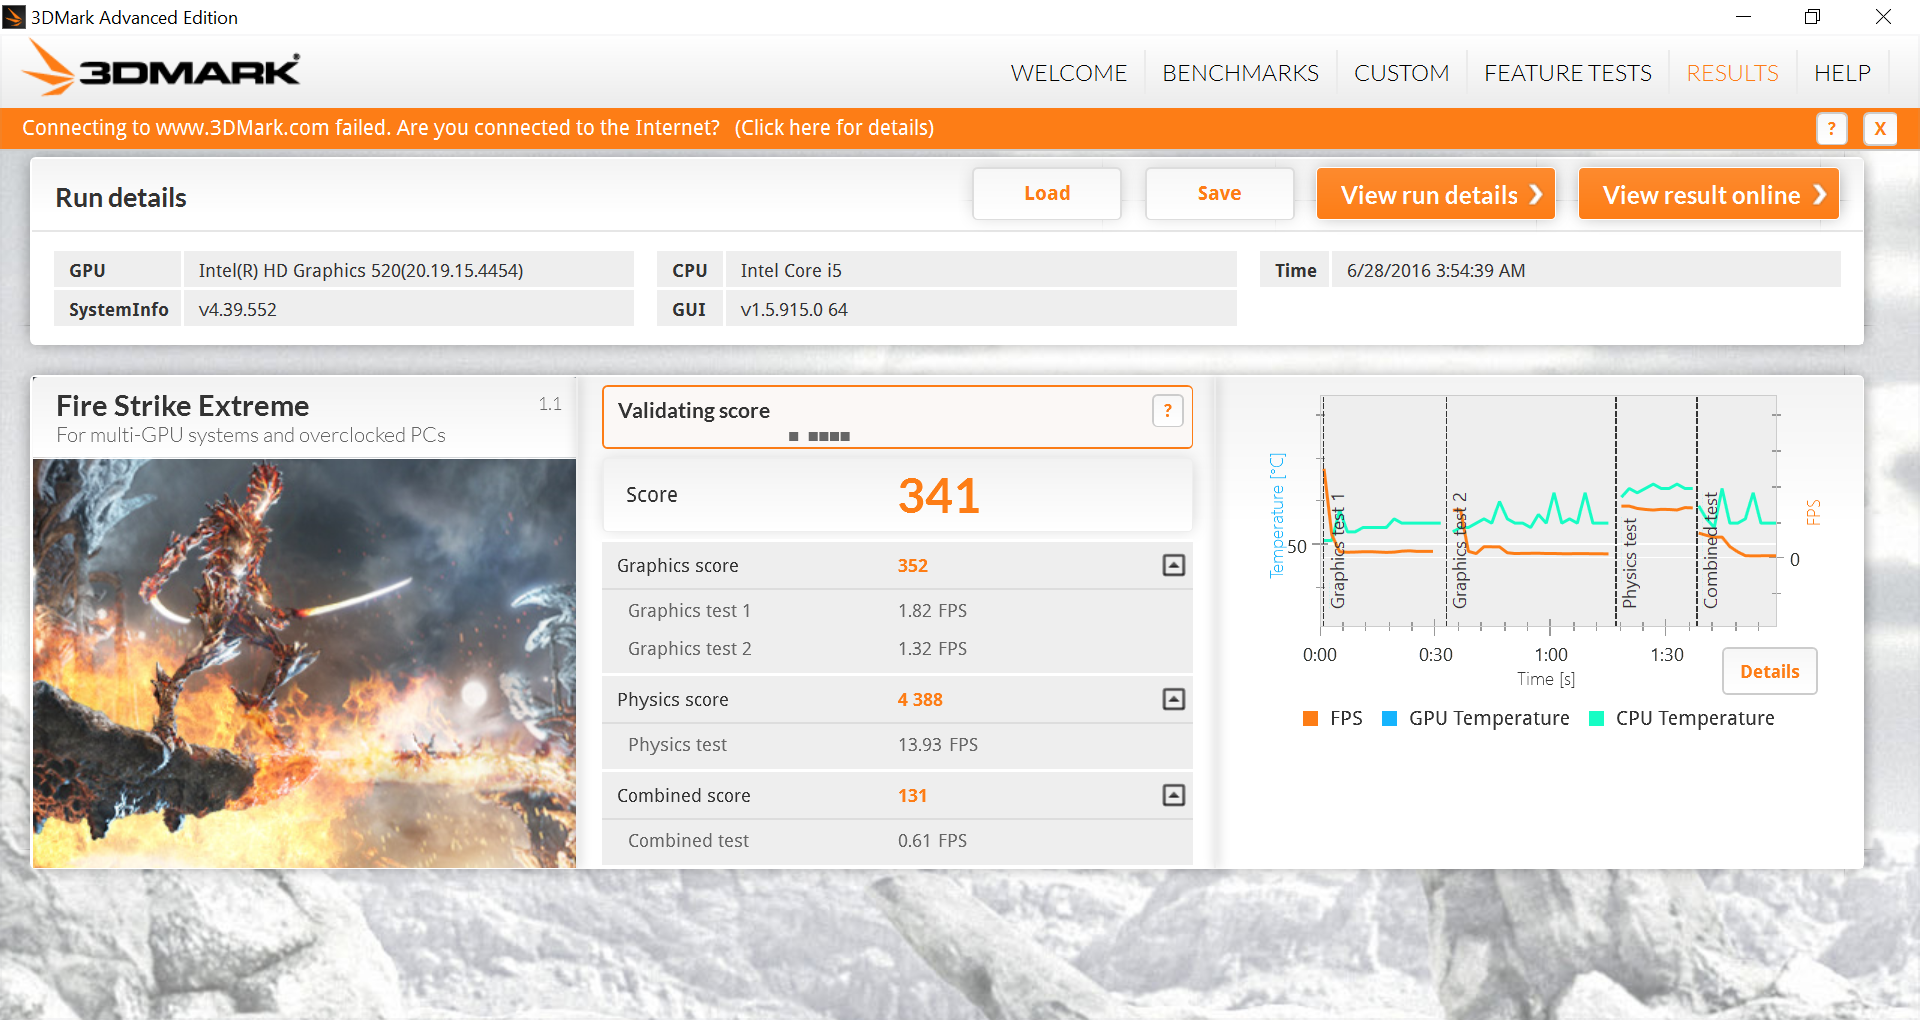Click the Fire Strike Extreme artwork thumbnail
Screen dimensions: 1920x1020
coord(304,663)
